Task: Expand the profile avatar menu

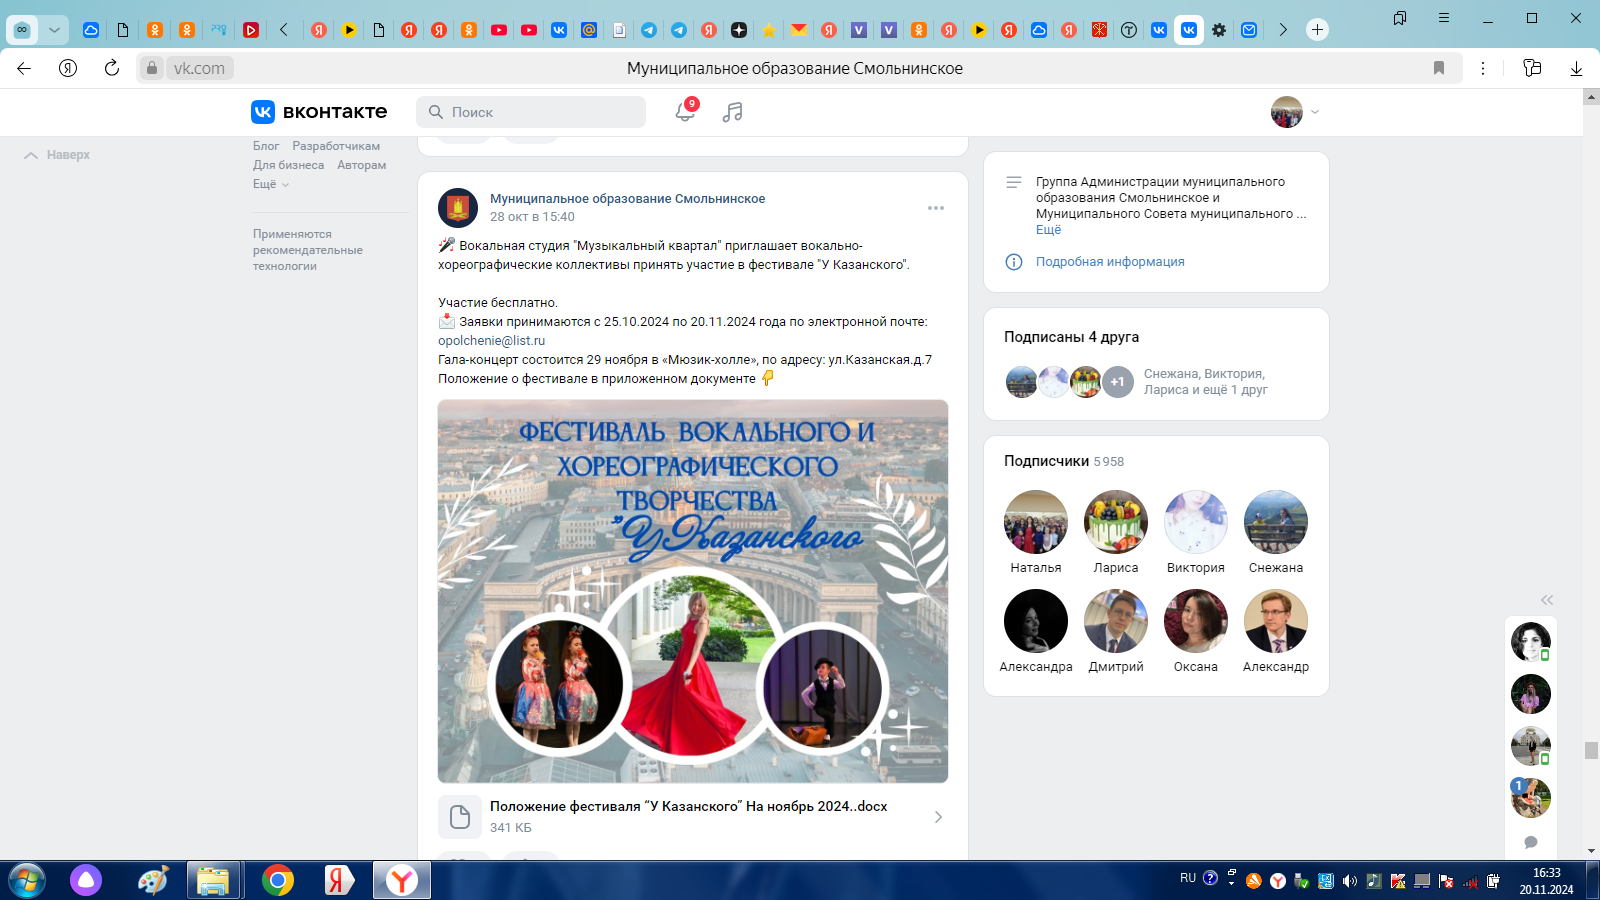Action: (x=1295, y=112)
